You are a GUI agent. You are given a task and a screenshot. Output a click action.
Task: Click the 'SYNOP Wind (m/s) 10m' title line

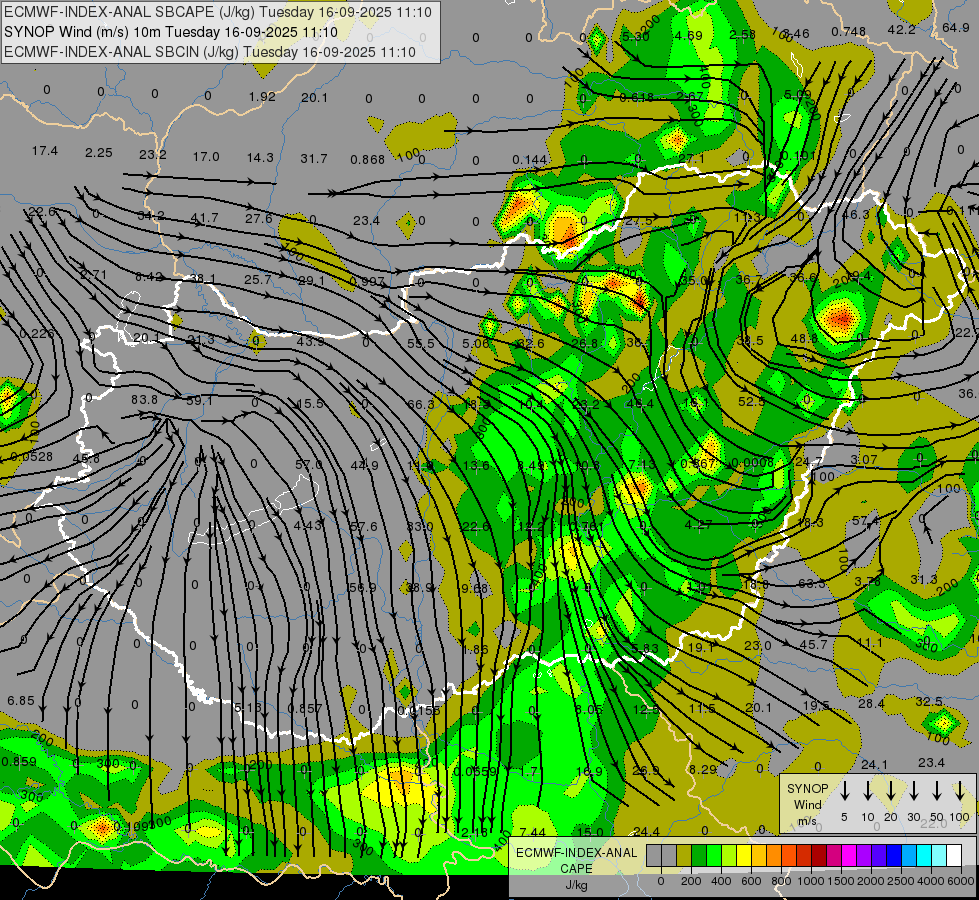pos(170,32)
